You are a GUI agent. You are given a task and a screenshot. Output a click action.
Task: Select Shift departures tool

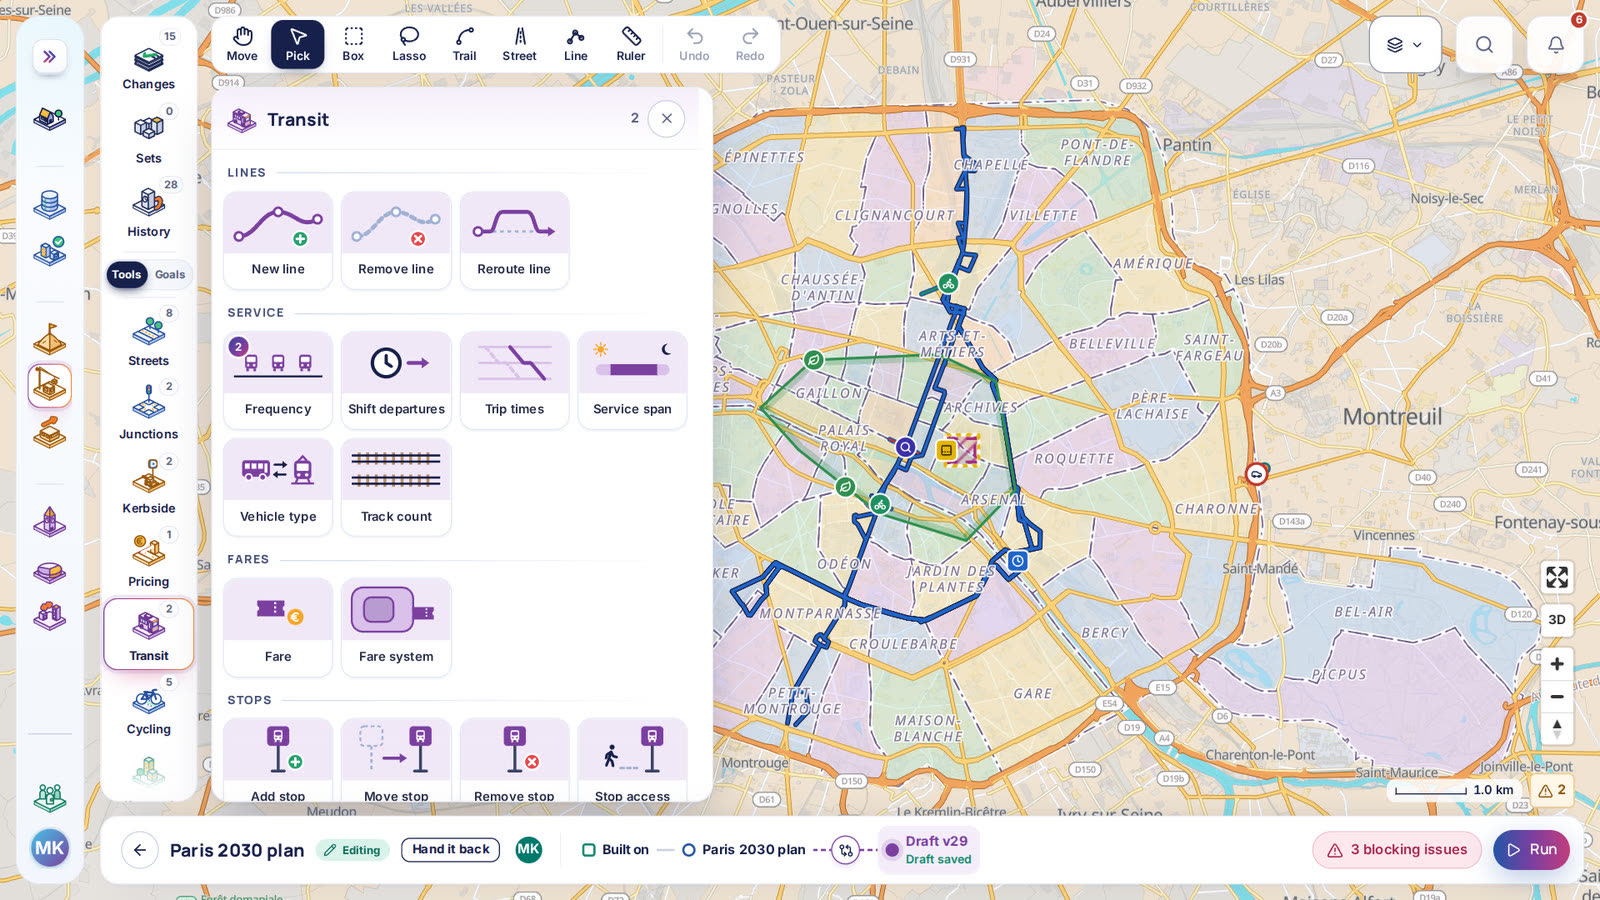point(396,380)
